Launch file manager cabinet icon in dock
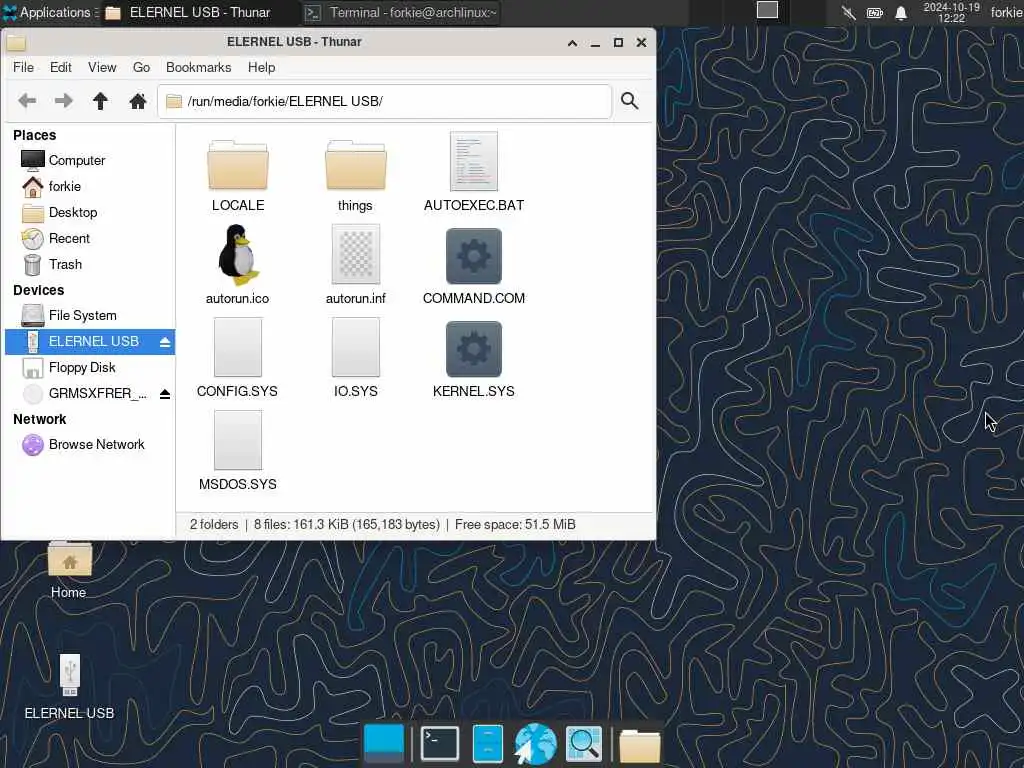 click(x=487, y=744)
